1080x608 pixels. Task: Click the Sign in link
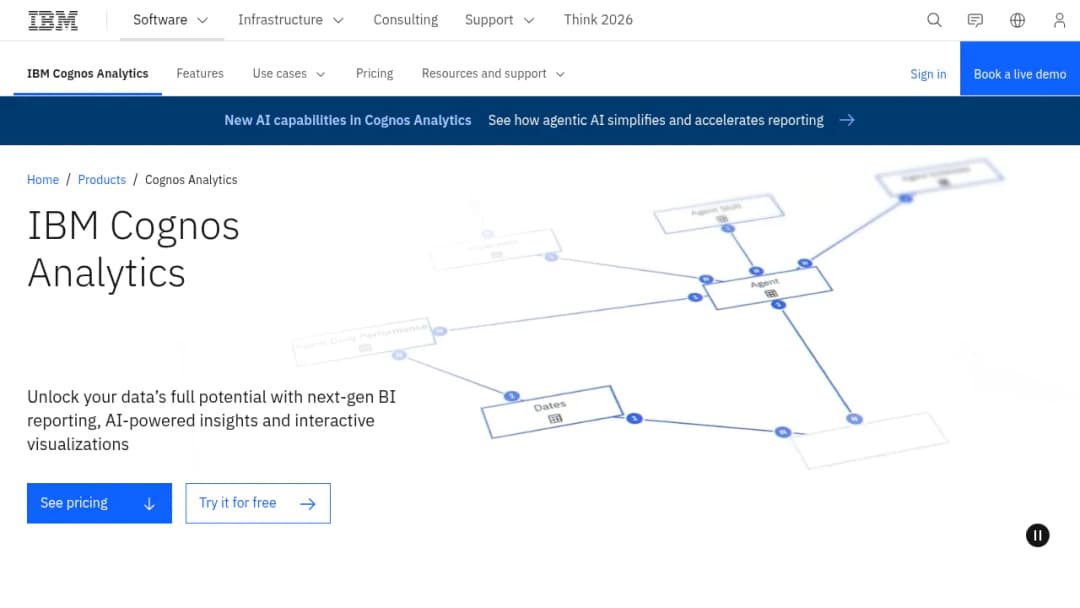[x=928, y=74]
